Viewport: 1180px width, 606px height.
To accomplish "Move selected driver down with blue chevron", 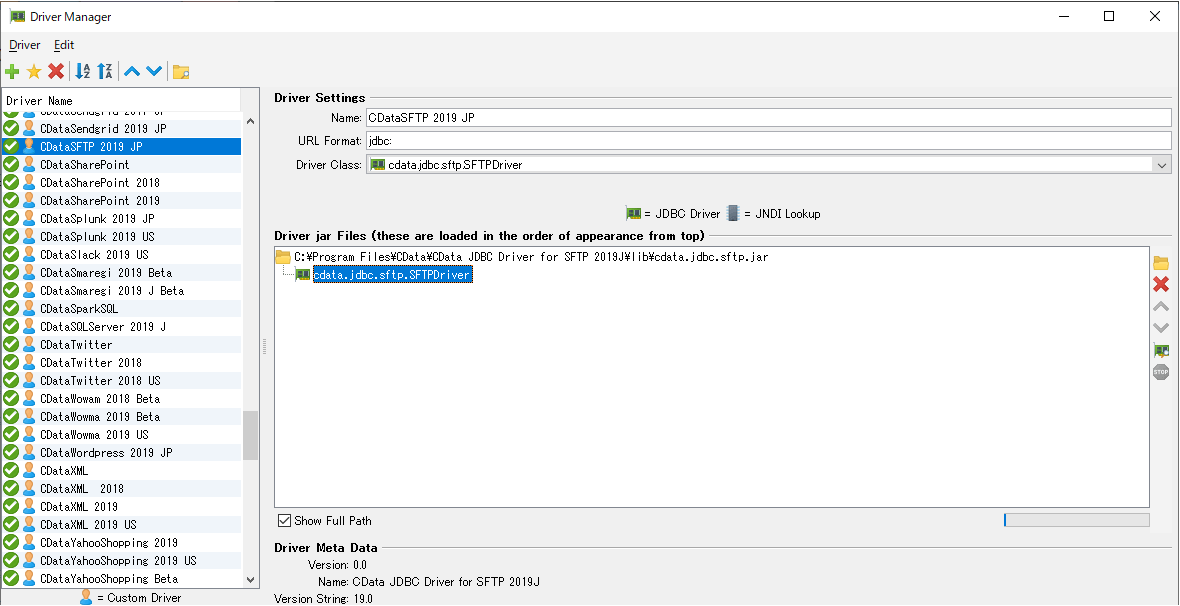I will click(x=154, y=72).
